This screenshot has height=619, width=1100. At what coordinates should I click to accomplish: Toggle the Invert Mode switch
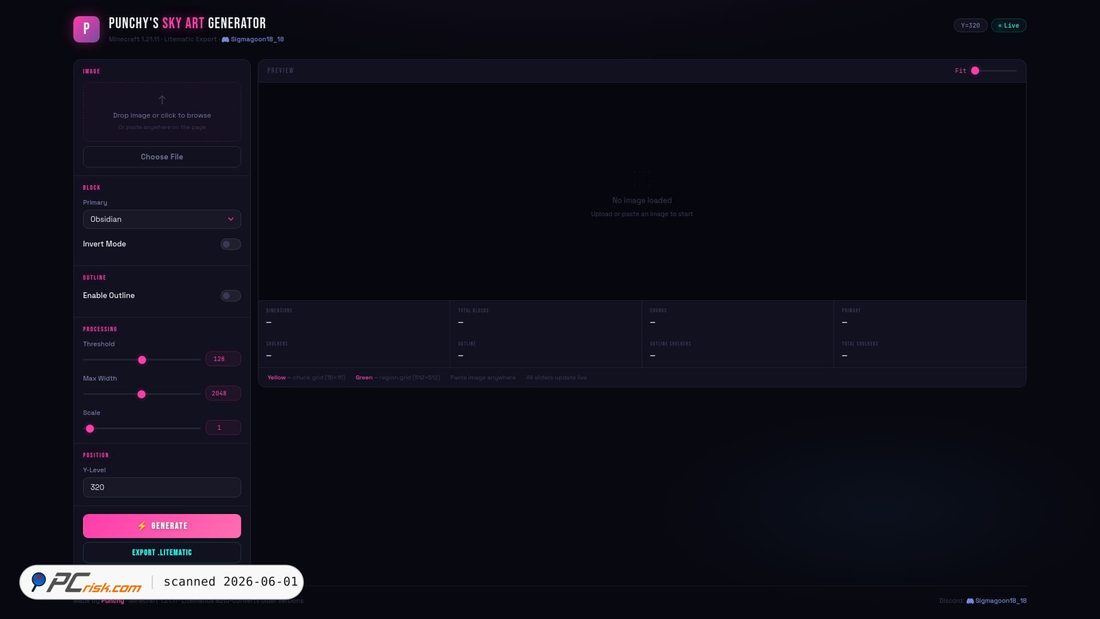[230, 244]
